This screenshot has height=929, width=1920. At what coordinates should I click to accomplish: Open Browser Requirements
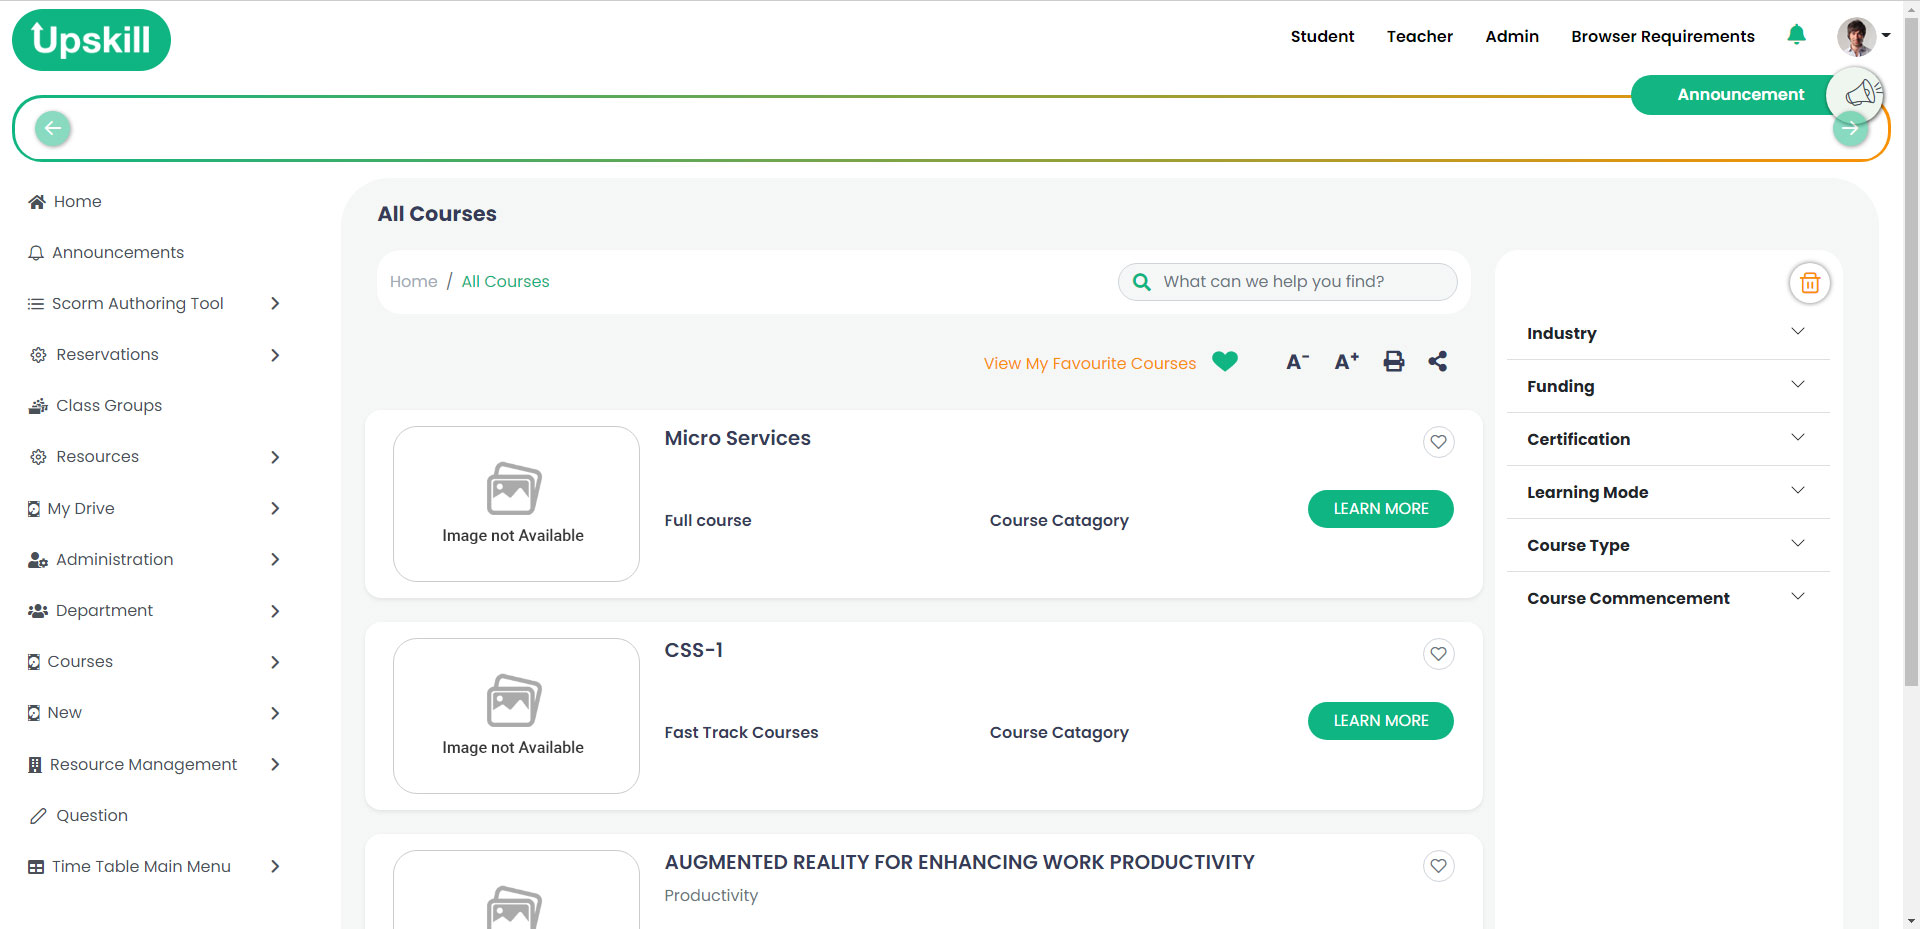pyautogui.click(x=1662, y=36)
